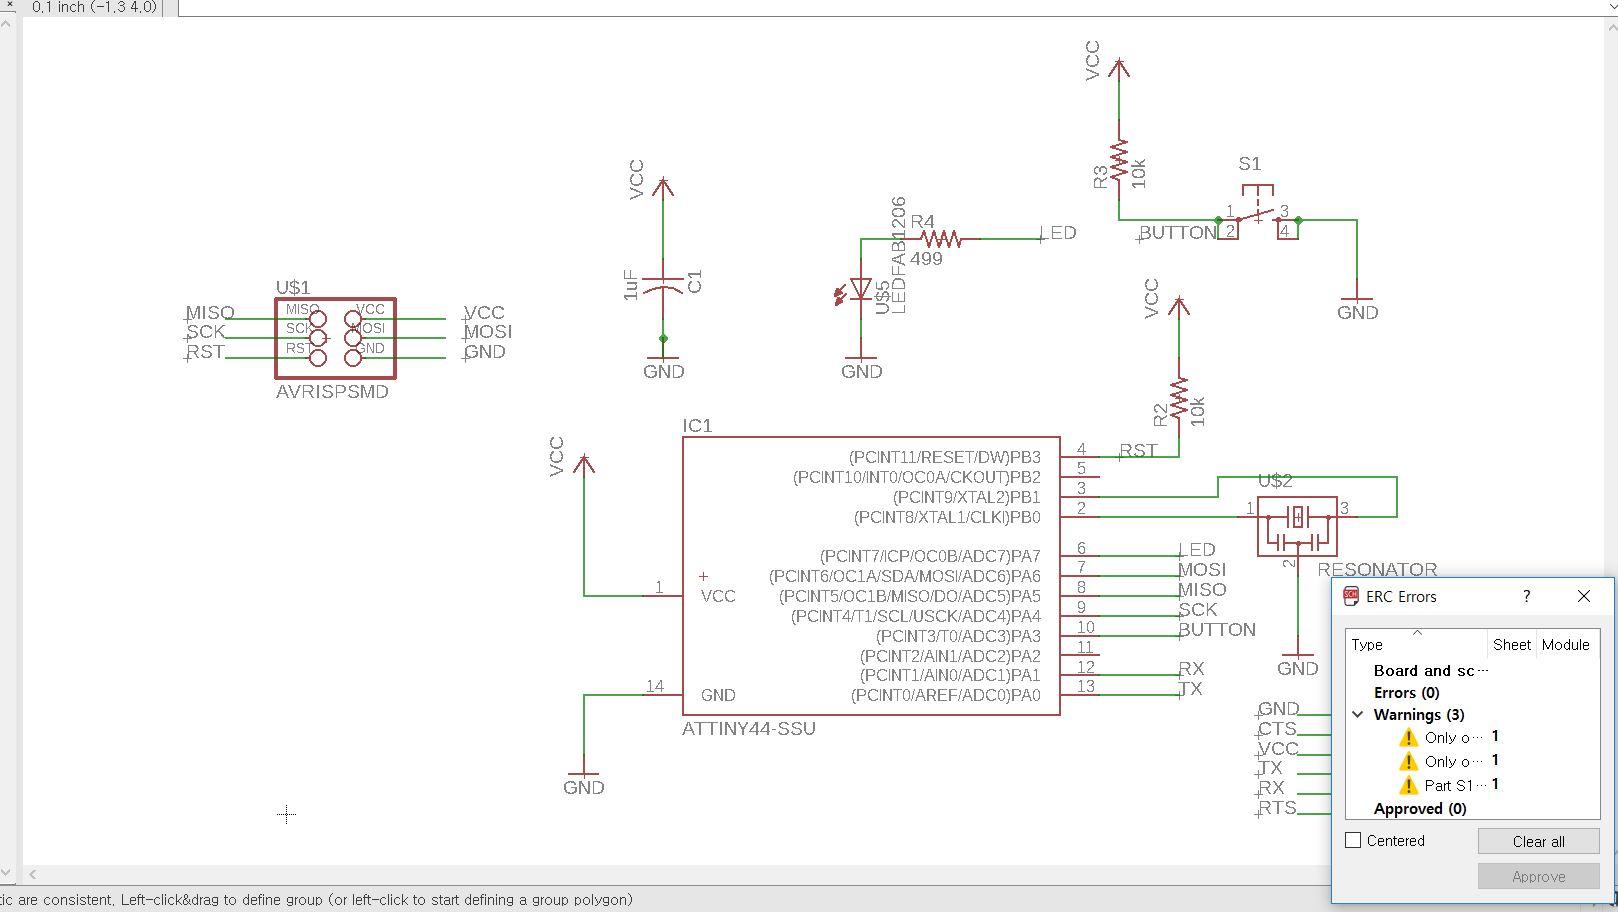Image resolution: width=1618 pixels, height=912 pixels.
Task: Close the ERC Errors dialog
Action: point(1583,596)
